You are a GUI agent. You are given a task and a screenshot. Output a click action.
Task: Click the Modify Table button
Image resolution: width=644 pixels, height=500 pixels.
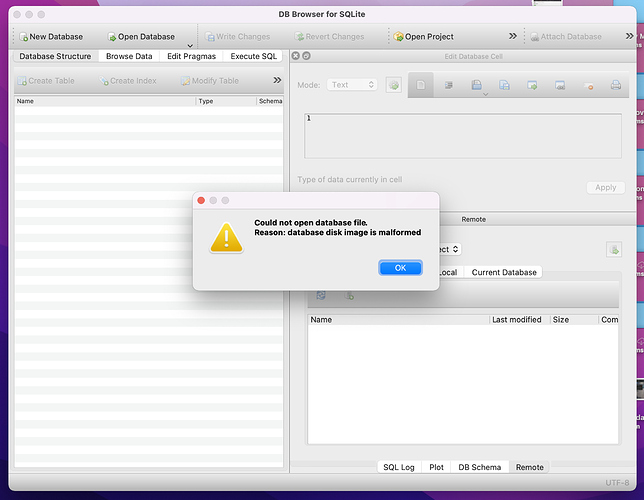click(x=210, y=81)
